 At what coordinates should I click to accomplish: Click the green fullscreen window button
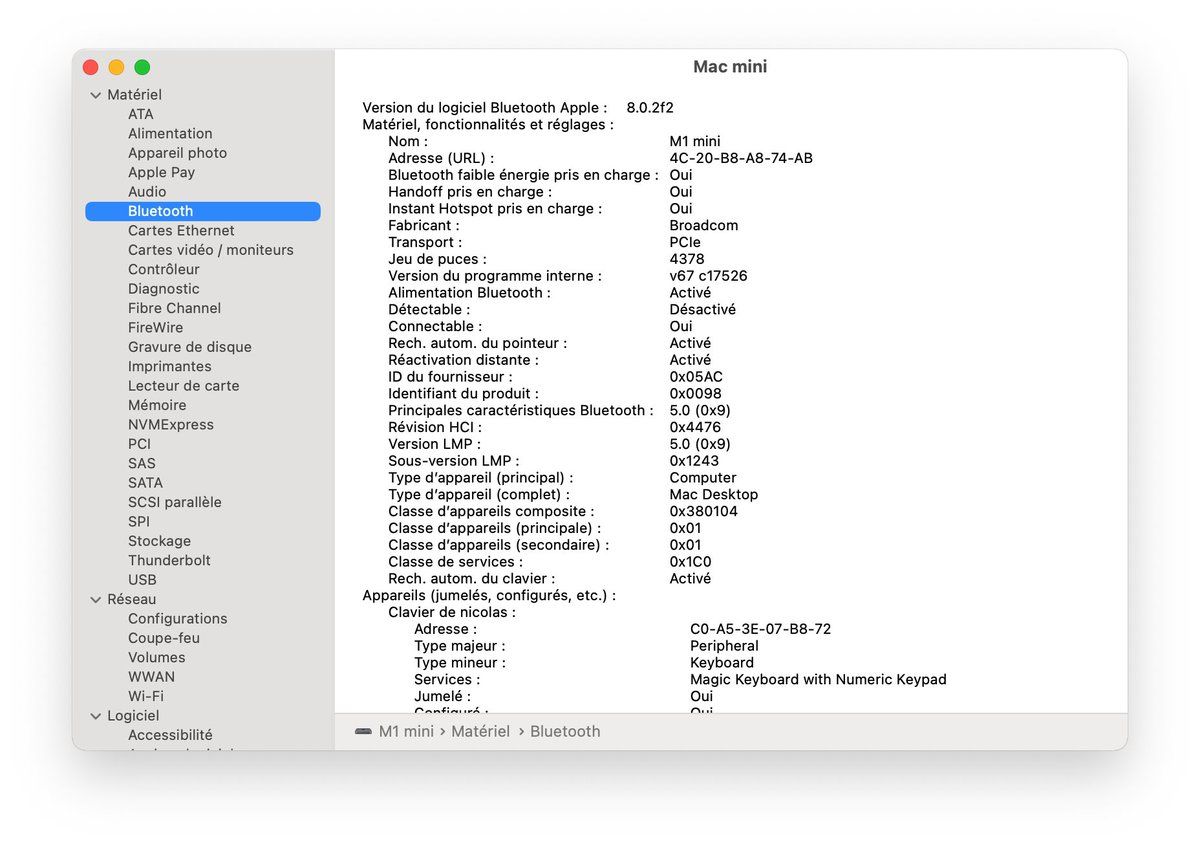click(x=142, y=67)
